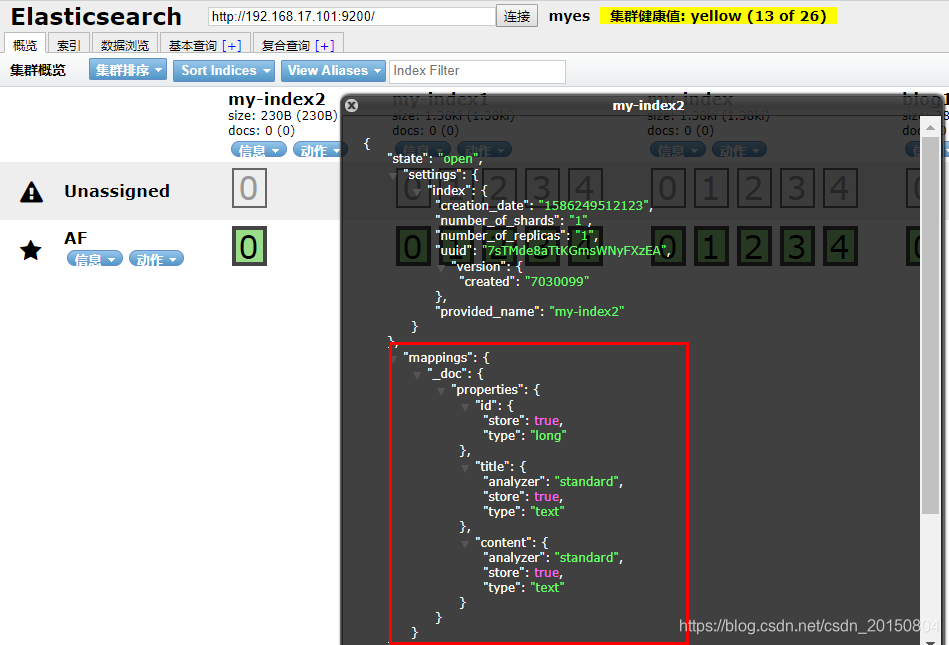
Task: Open 信息 dropdown under my-index2
Action: [258, 149]
